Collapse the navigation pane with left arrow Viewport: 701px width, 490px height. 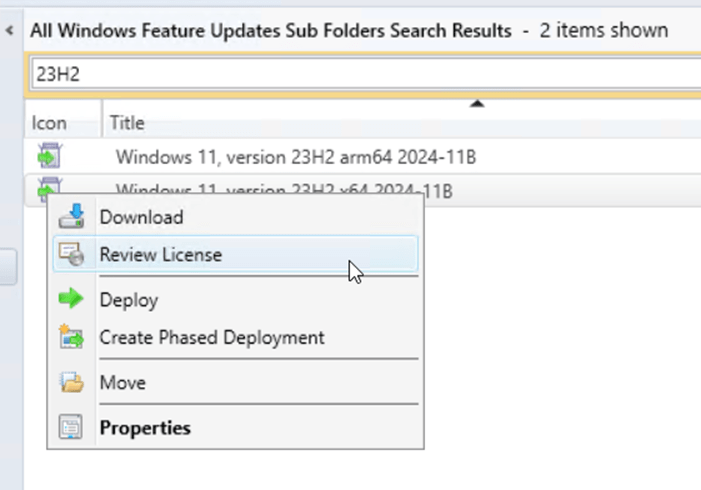9,31
